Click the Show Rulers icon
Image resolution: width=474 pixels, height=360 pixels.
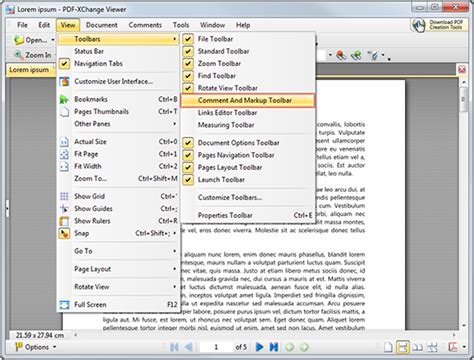click(x=64, y=221)
